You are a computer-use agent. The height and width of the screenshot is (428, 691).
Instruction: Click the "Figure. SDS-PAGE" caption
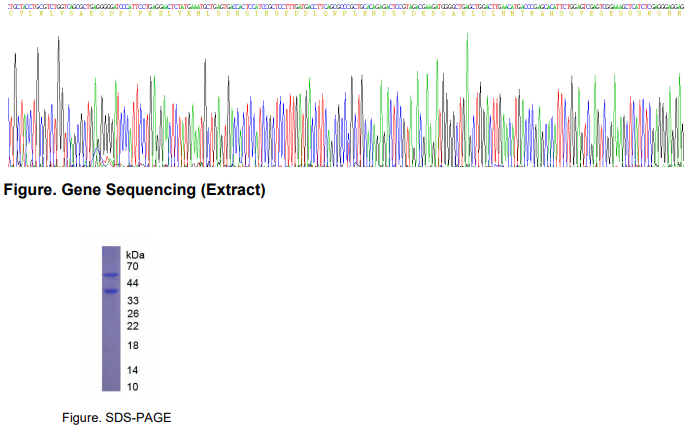(x=116, y=417)
